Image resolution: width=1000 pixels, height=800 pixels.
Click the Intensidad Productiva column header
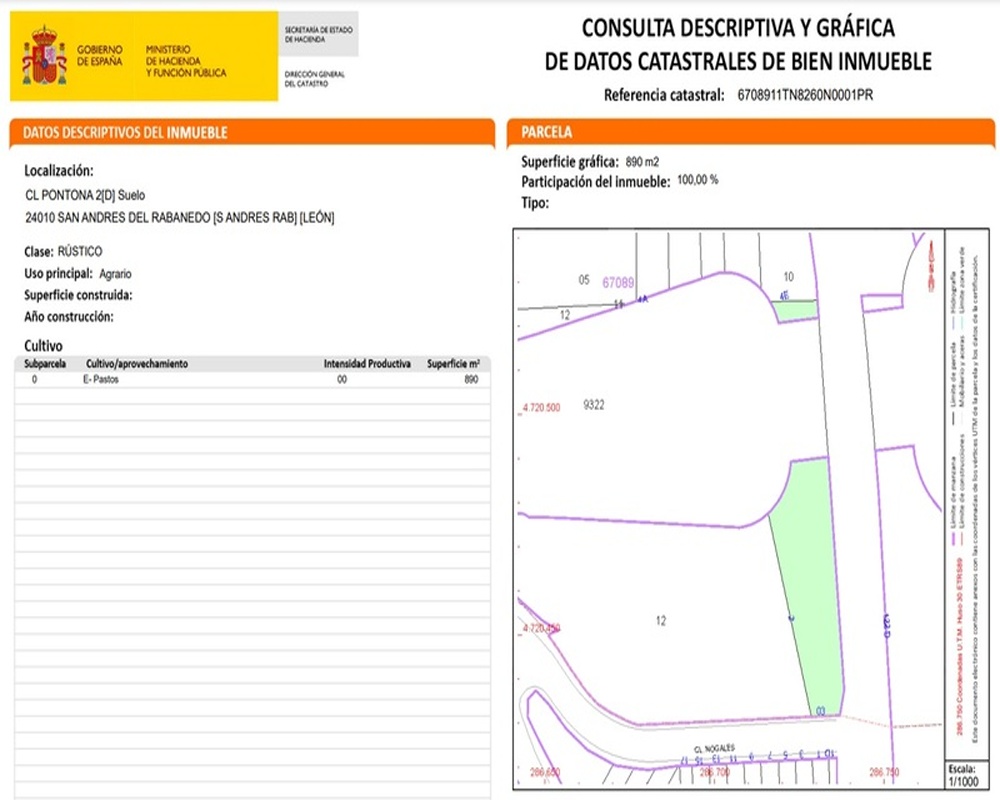coord(367,364)
